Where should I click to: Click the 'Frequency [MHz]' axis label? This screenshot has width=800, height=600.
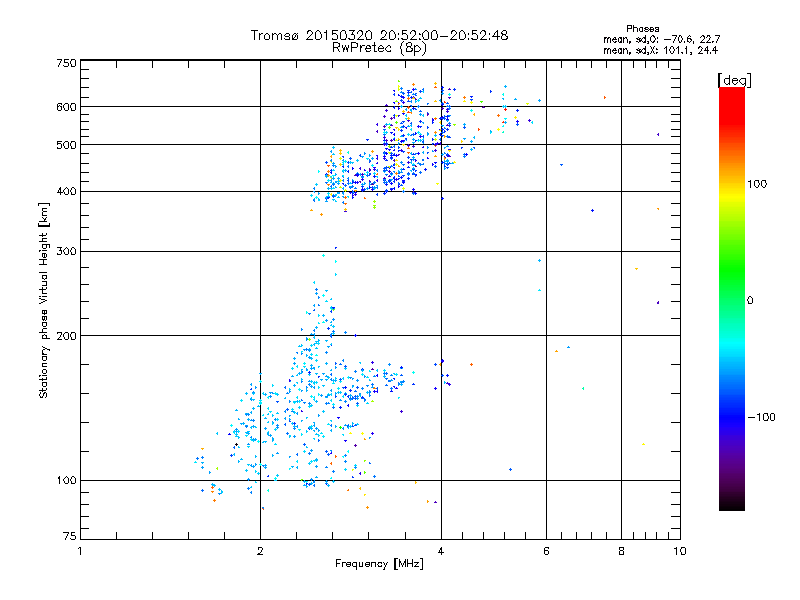379,564
